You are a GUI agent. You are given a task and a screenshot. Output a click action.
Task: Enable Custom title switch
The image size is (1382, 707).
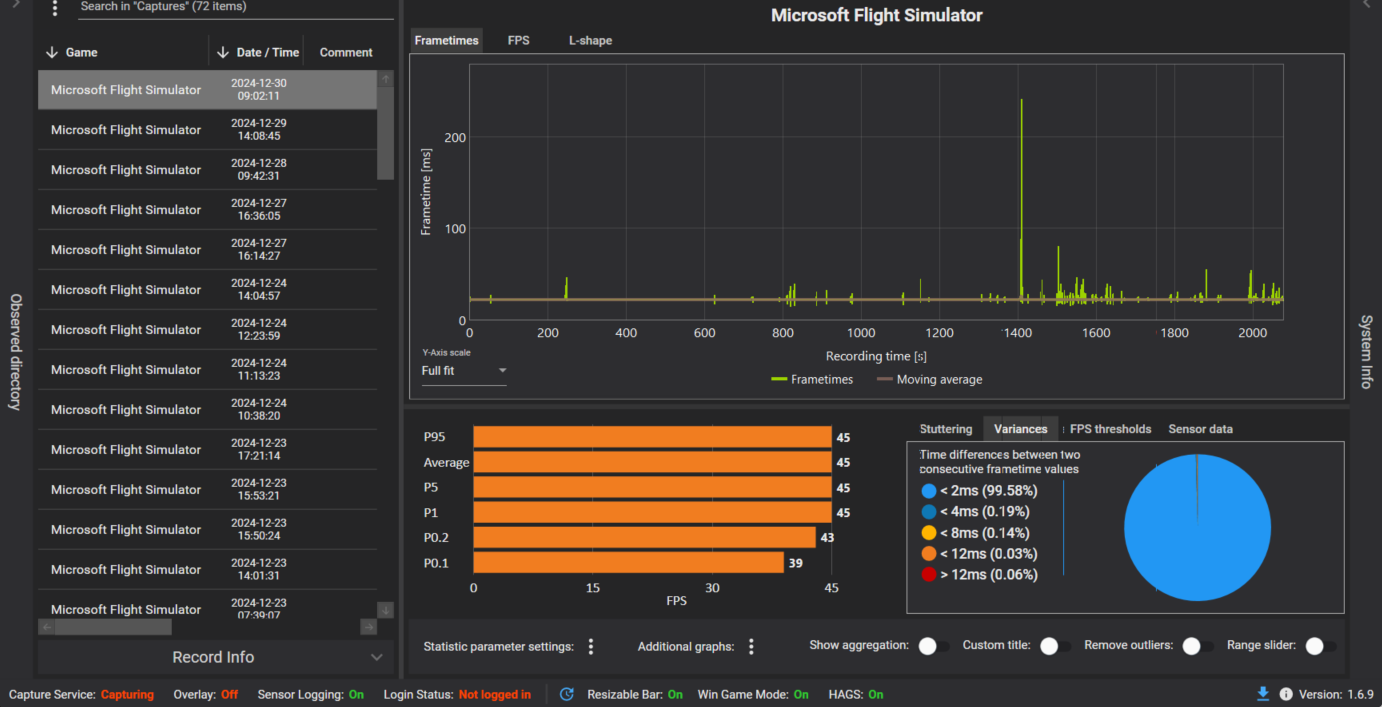[1054, 646]
